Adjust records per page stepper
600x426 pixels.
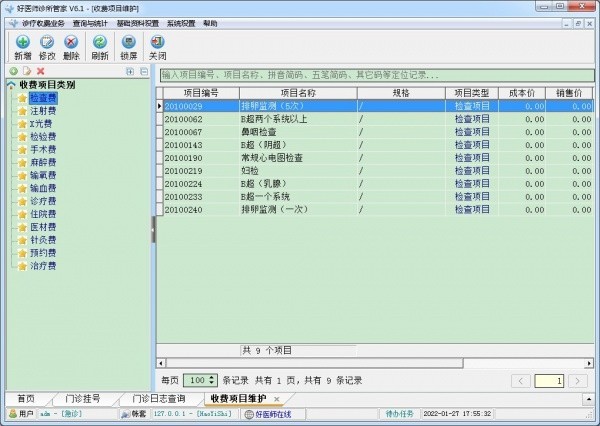point(212,380)
